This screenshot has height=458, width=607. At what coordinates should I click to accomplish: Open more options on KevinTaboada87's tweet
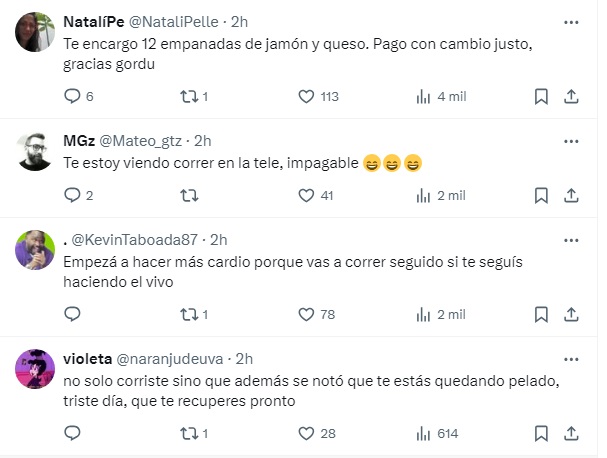click(570, 239)
